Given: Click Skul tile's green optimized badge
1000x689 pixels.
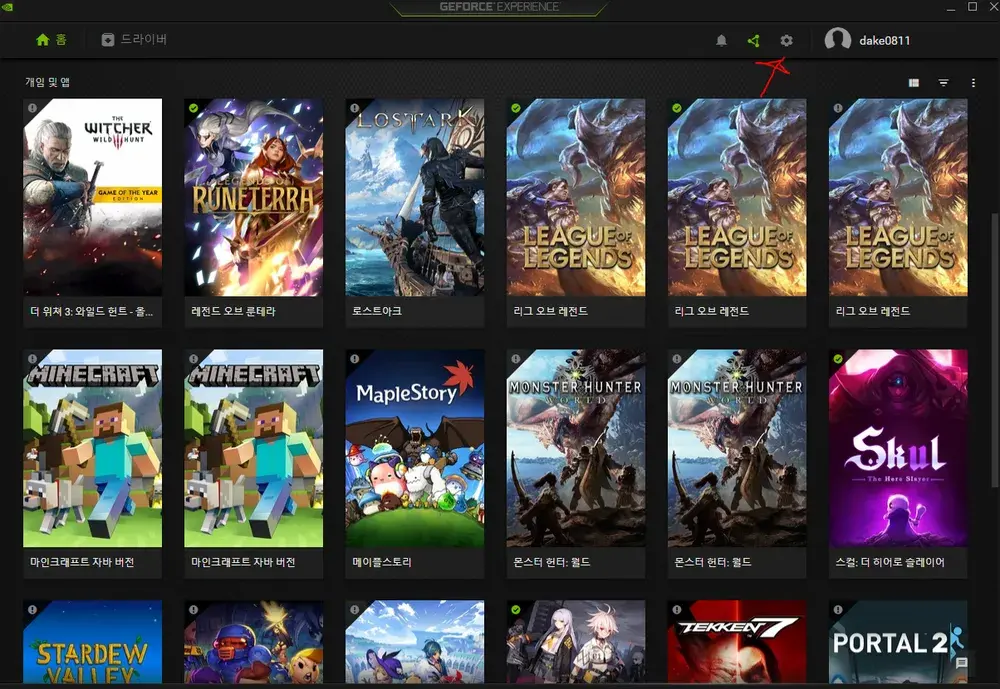Looking at the screenshot, I should click(x=838, y=359).
